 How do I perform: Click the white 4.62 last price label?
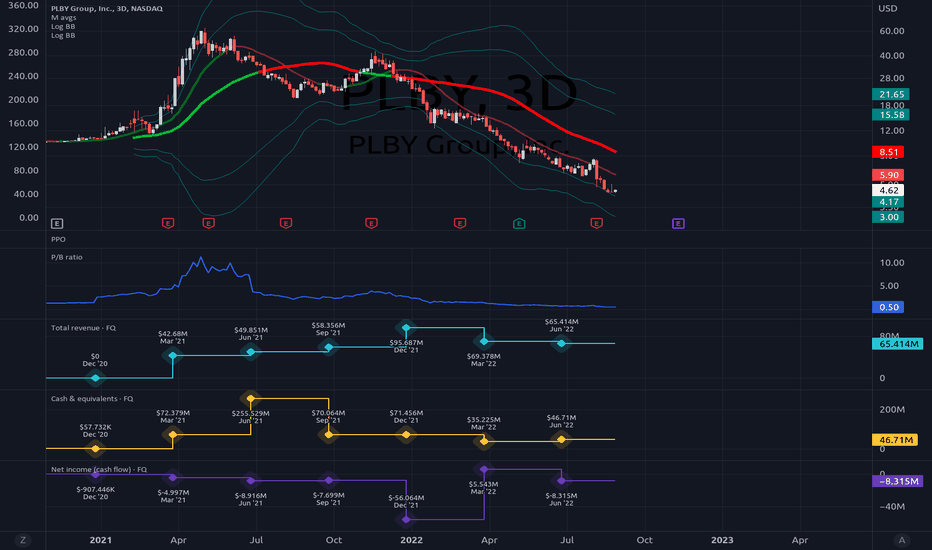pyautogui.click(x=888, y=190)
